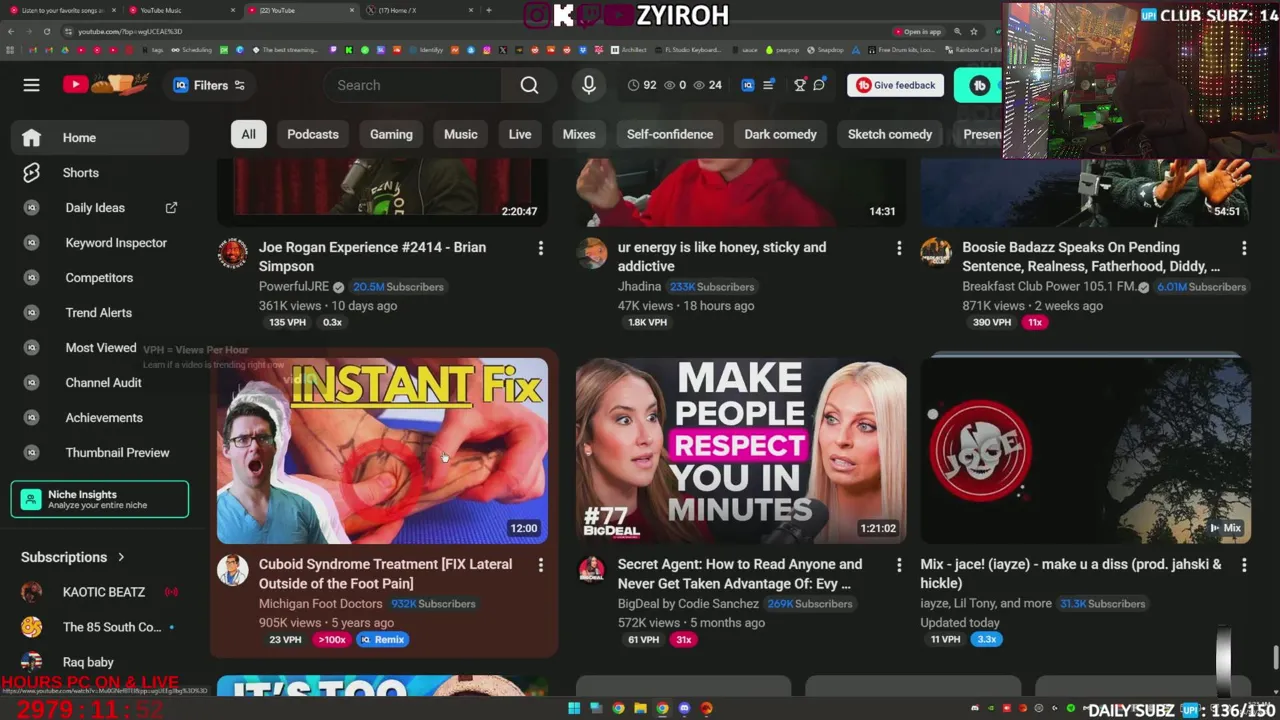The width and height of the screenshot is (1280, 720).
Task: Open more options for Boosie Badazz video
Action: click(x=1244, y=247)
